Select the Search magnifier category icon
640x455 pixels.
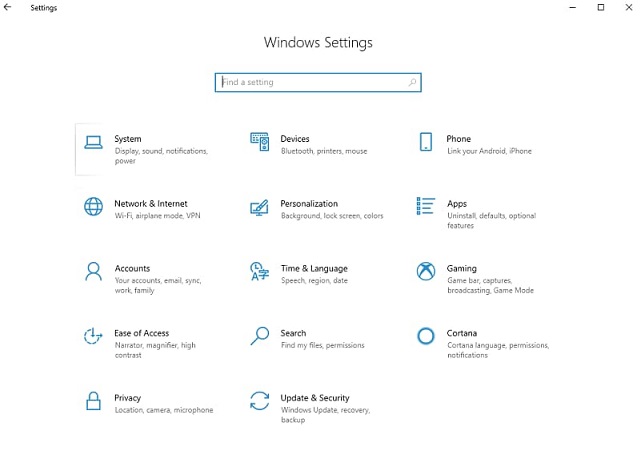click(x=260, y=336)
